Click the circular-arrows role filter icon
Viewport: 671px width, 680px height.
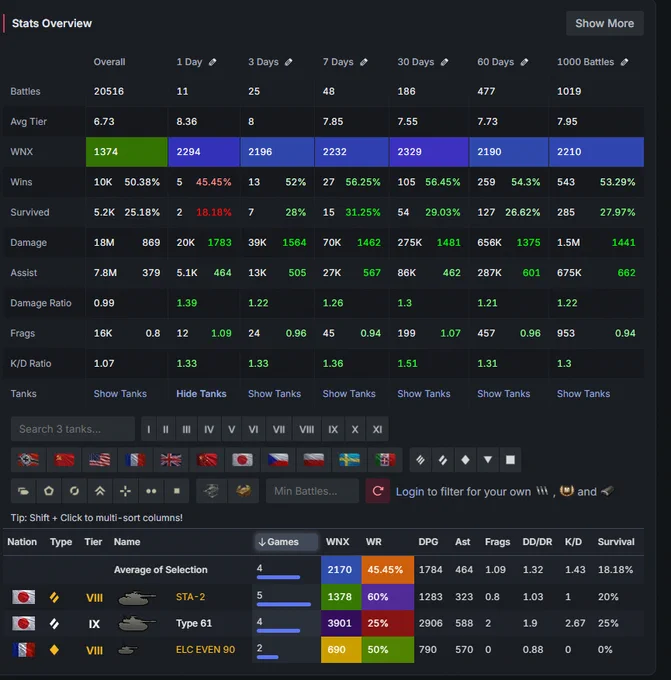75,491
